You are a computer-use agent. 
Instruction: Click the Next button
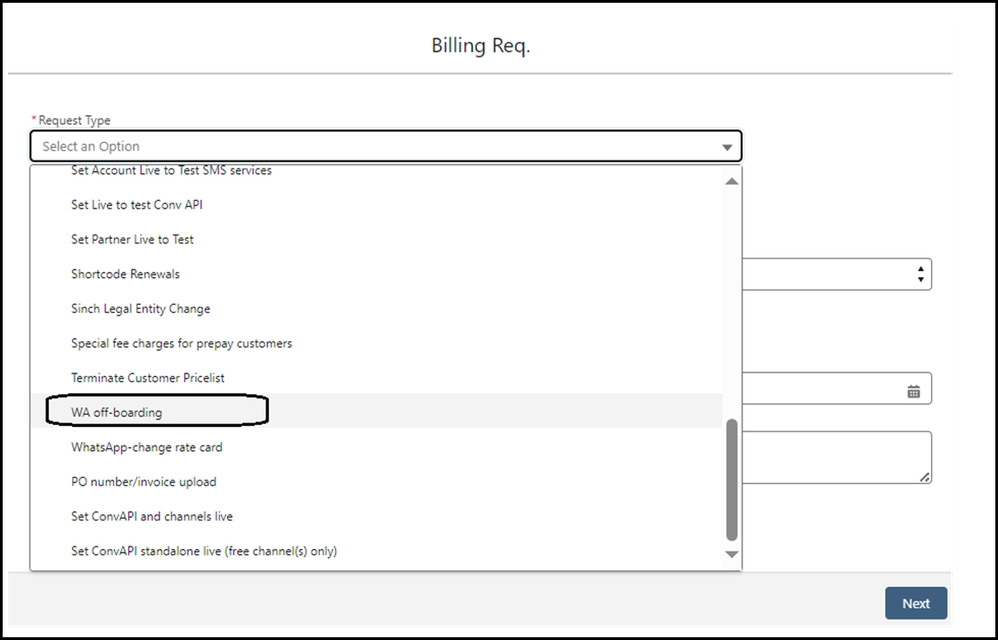pyautogui.click(x=916, y=603)
